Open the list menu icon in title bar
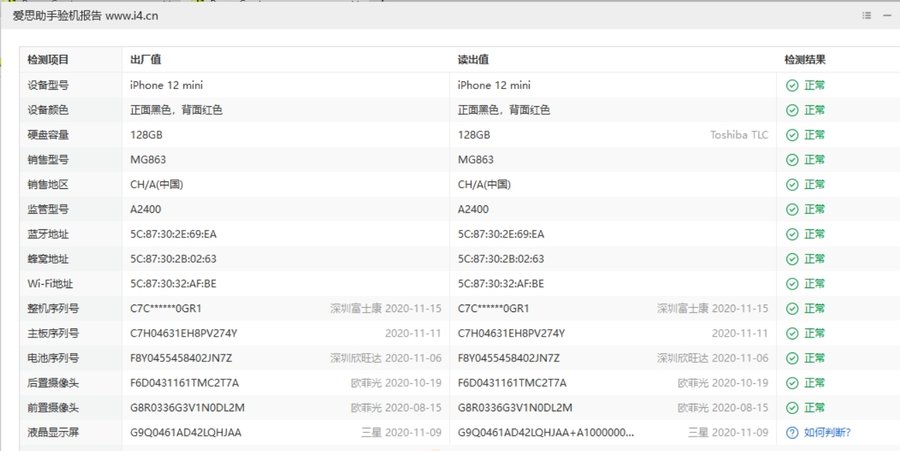The image size is (900, 451). [x=867, y=15]
